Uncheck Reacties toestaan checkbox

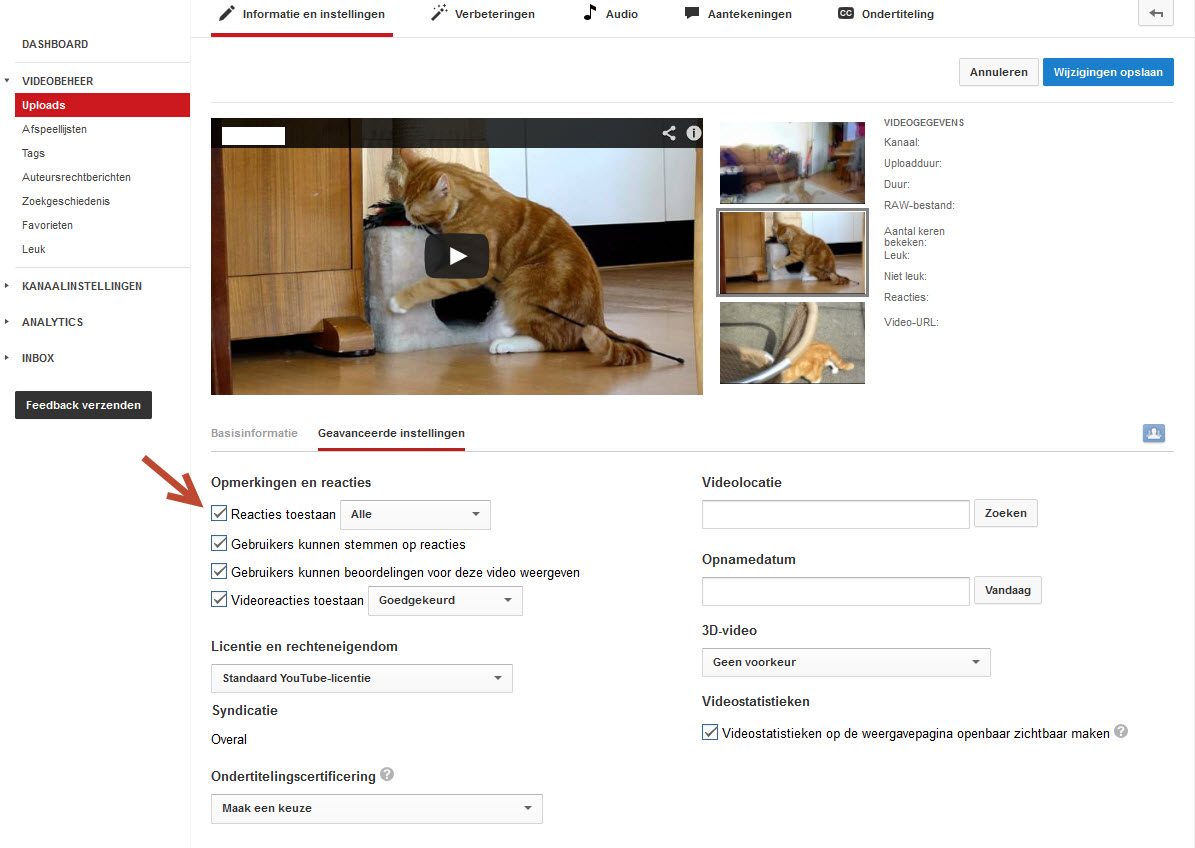(x=220, y=514)
